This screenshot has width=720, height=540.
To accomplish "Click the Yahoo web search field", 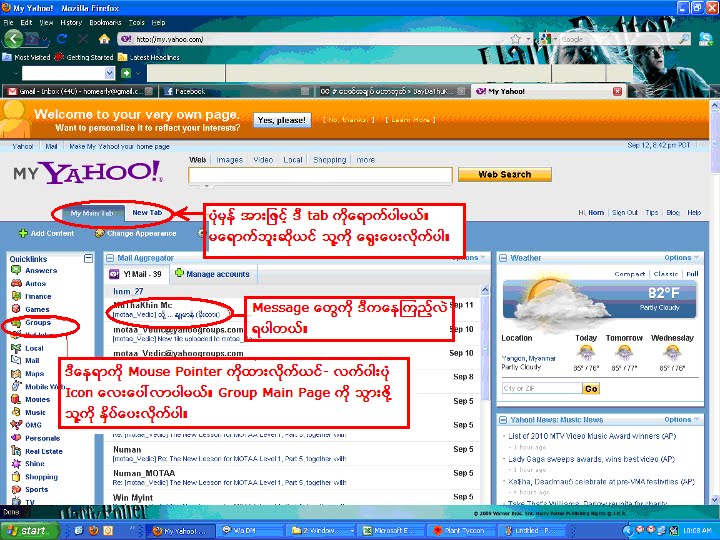I will tap(320, 175).
